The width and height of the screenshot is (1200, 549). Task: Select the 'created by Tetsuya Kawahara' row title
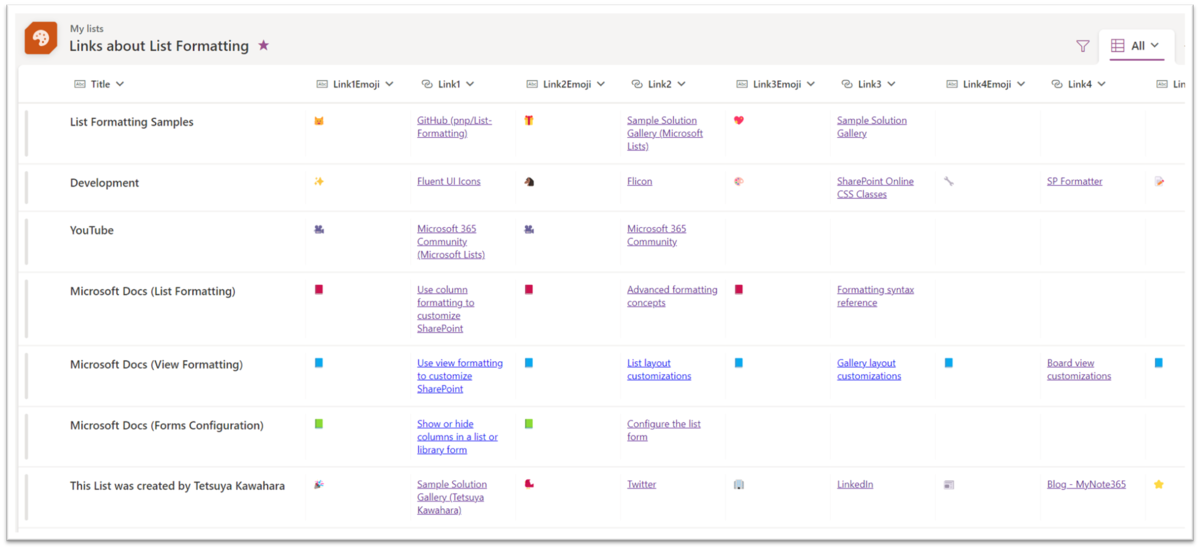pyautogui.click(x=177, y=486)
